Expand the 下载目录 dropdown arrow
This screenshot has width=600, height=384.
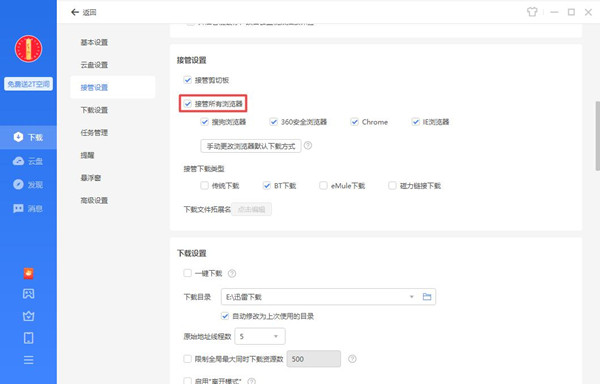(412, 297)
